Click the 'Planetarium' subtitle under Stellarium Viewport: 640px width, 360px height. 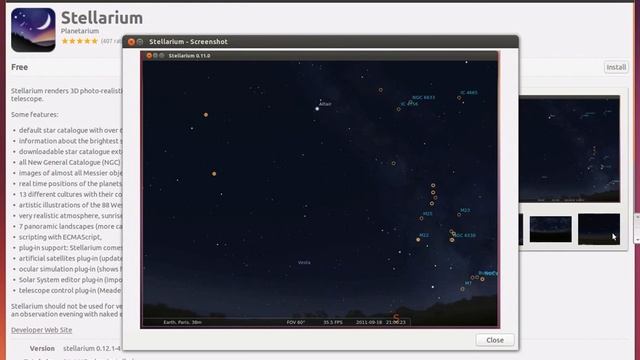pos(80,31)
